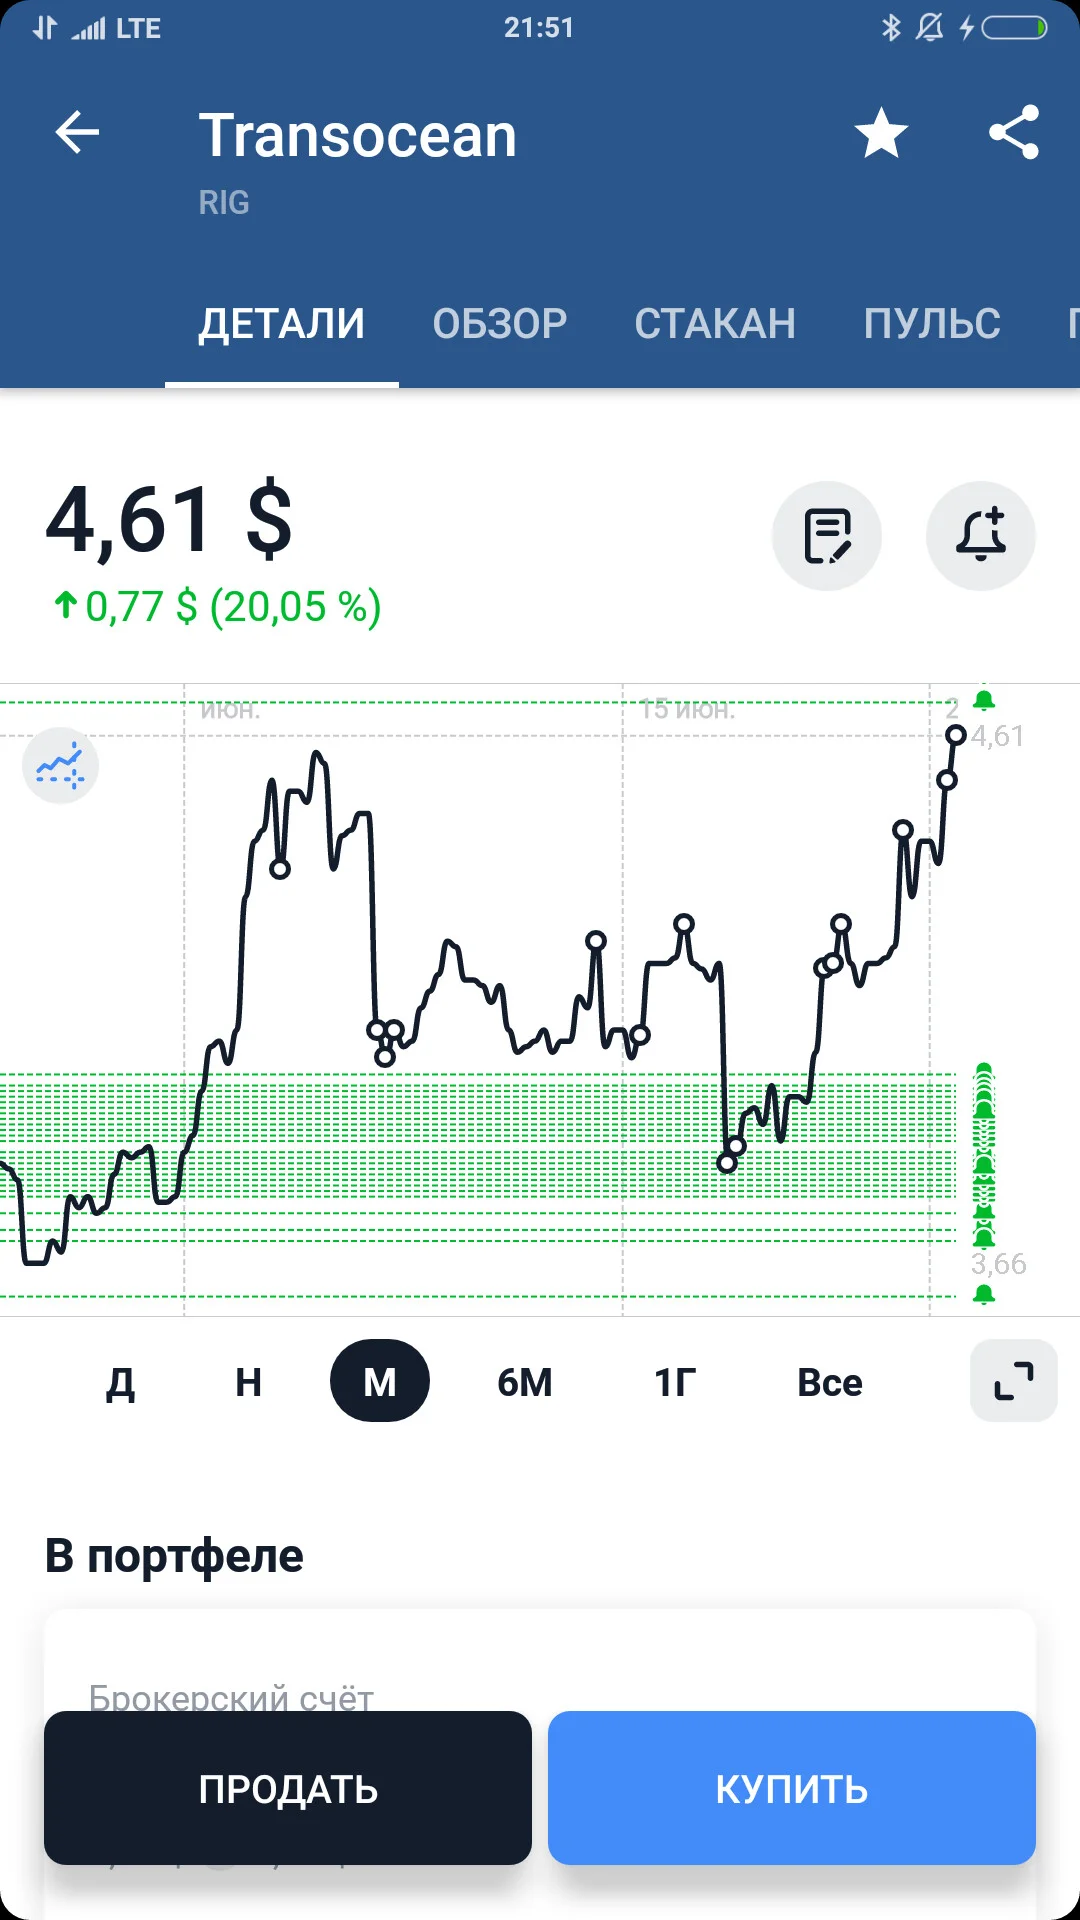The image size is (1080, 1920).
Task: Open the note editor icon
Action: click(827, 536)
